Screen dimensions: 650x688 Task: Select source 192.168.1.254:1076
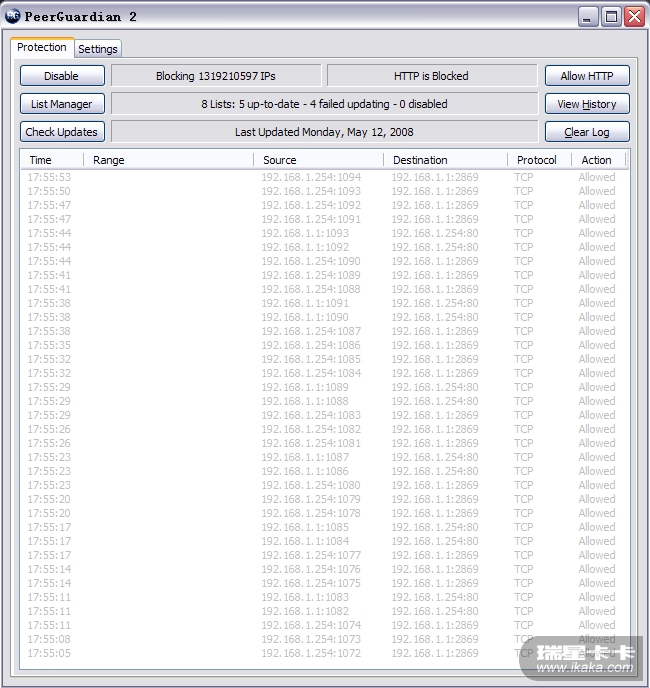(311, 570)
